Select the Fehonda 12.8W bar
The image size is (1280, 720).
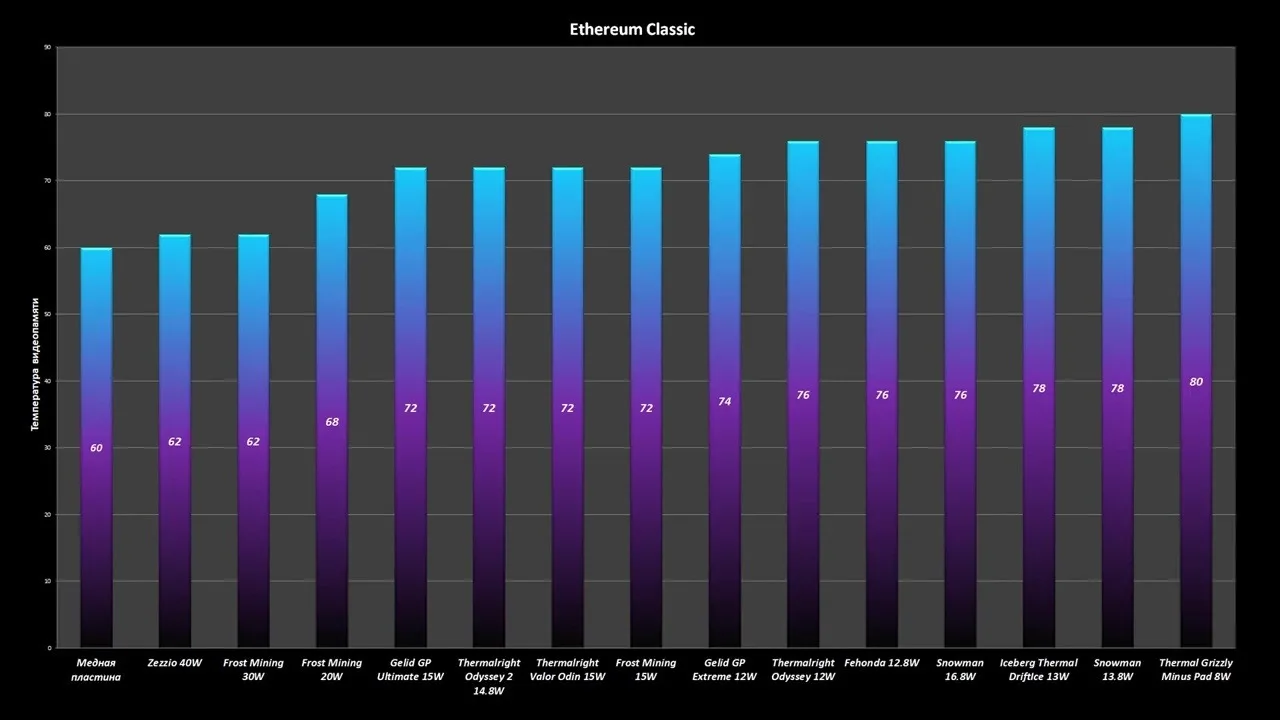(x=882, y=394)
